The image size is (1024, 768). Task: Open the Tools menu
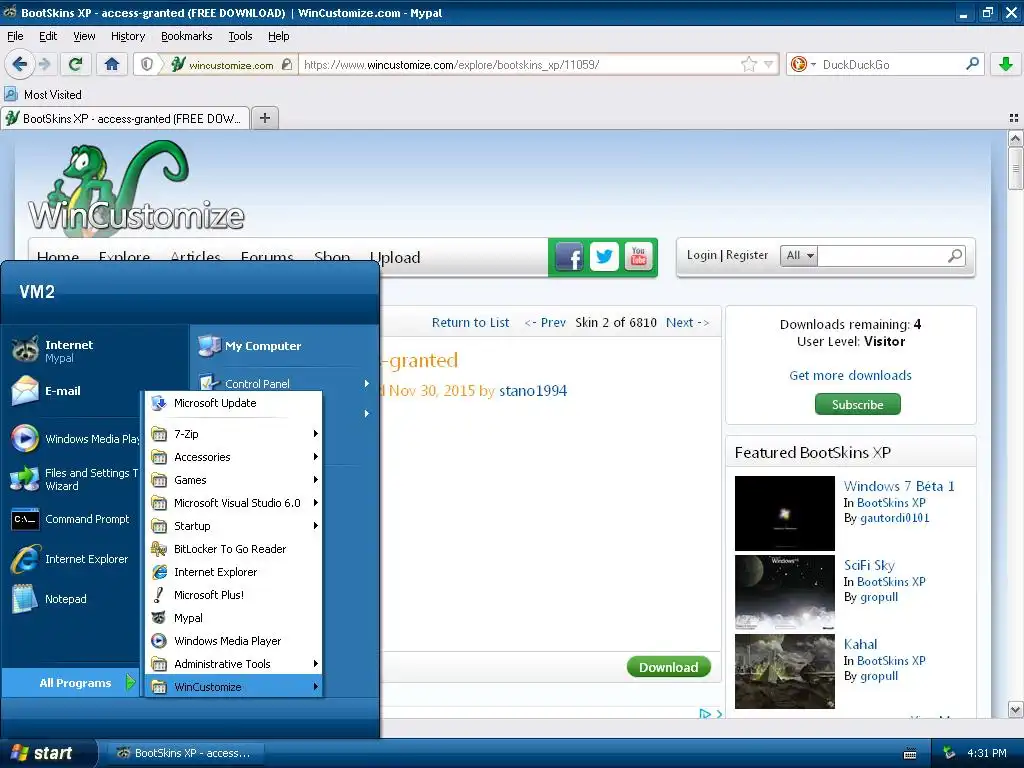(240, 36)
